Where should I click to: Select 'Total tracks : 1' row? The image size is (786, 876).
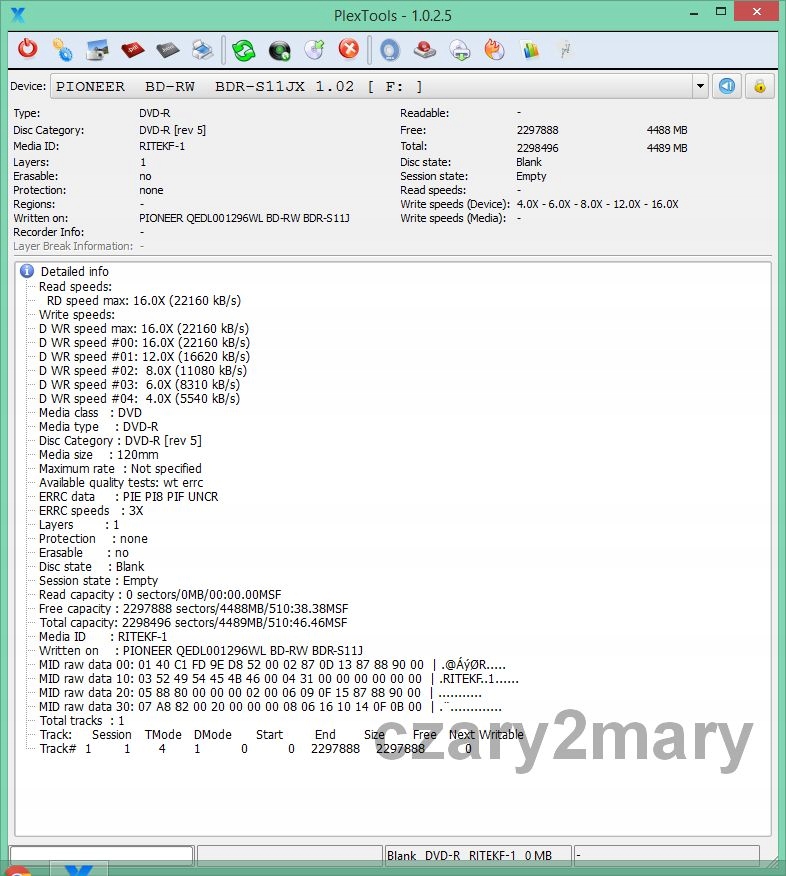pyautogui.click(x=82, y=721)
